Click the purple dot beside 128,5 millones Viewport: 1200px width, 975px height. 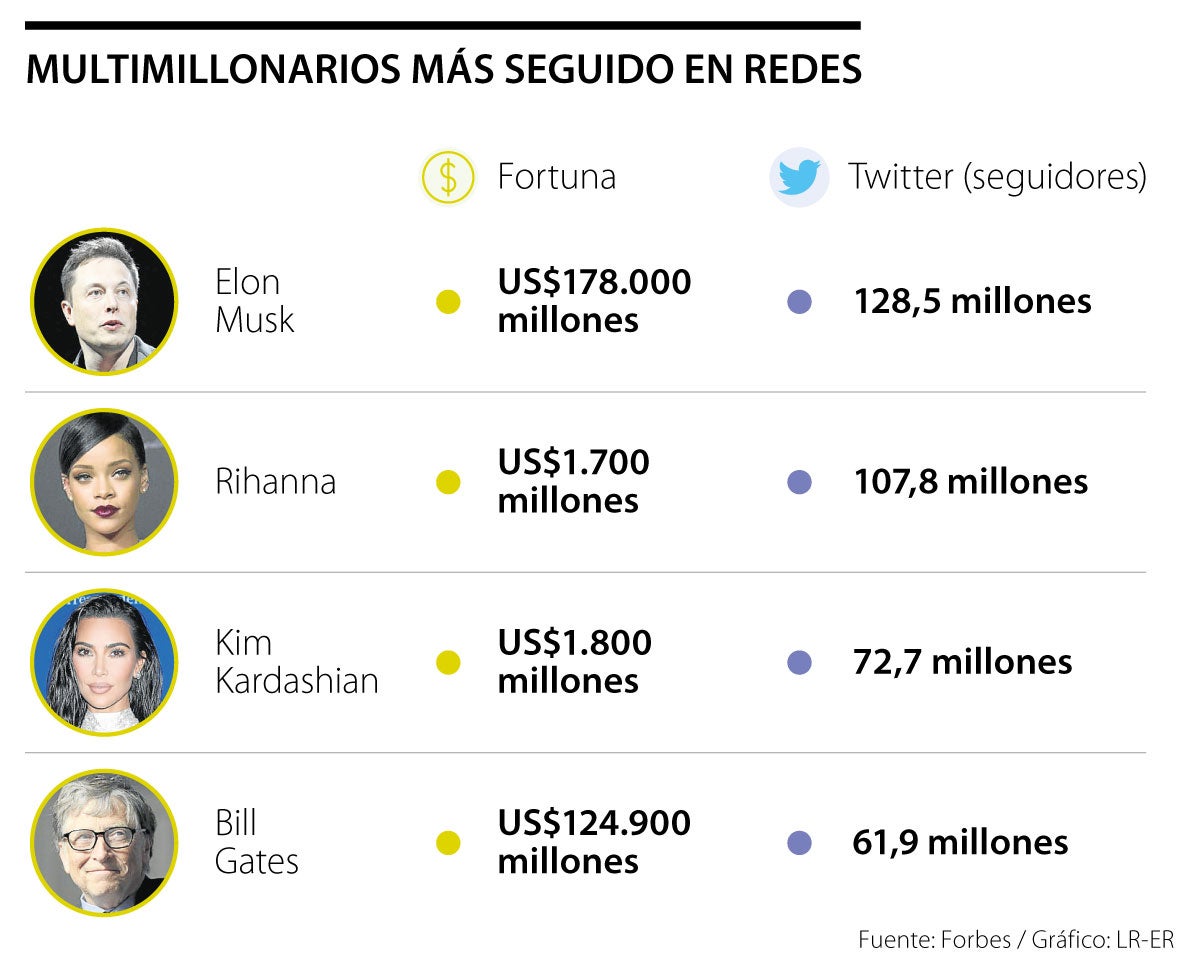tap(799, 302)
